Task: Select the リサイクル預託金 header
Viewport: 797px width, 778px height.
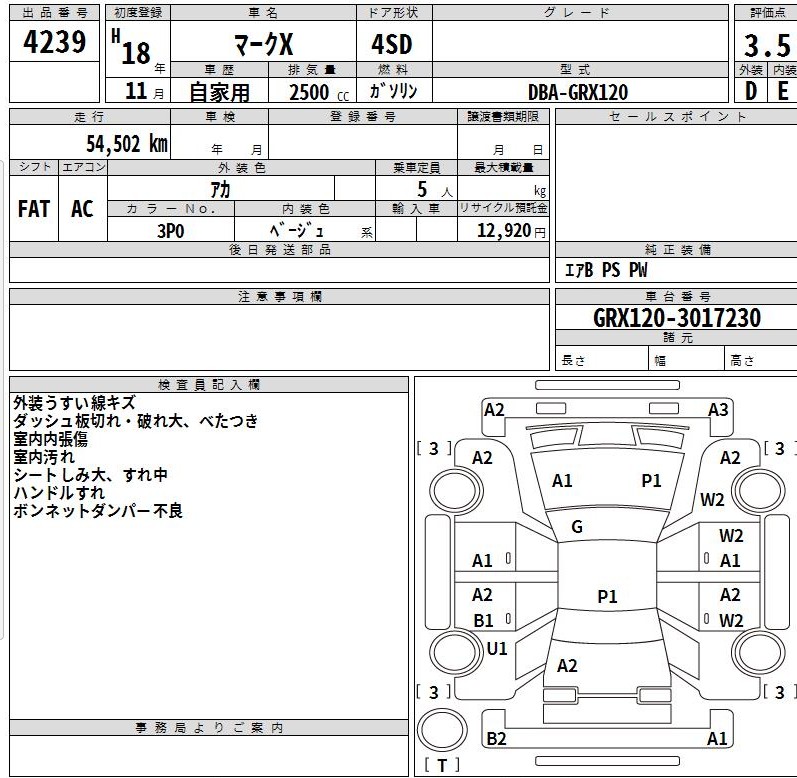Action: point(503,208)
